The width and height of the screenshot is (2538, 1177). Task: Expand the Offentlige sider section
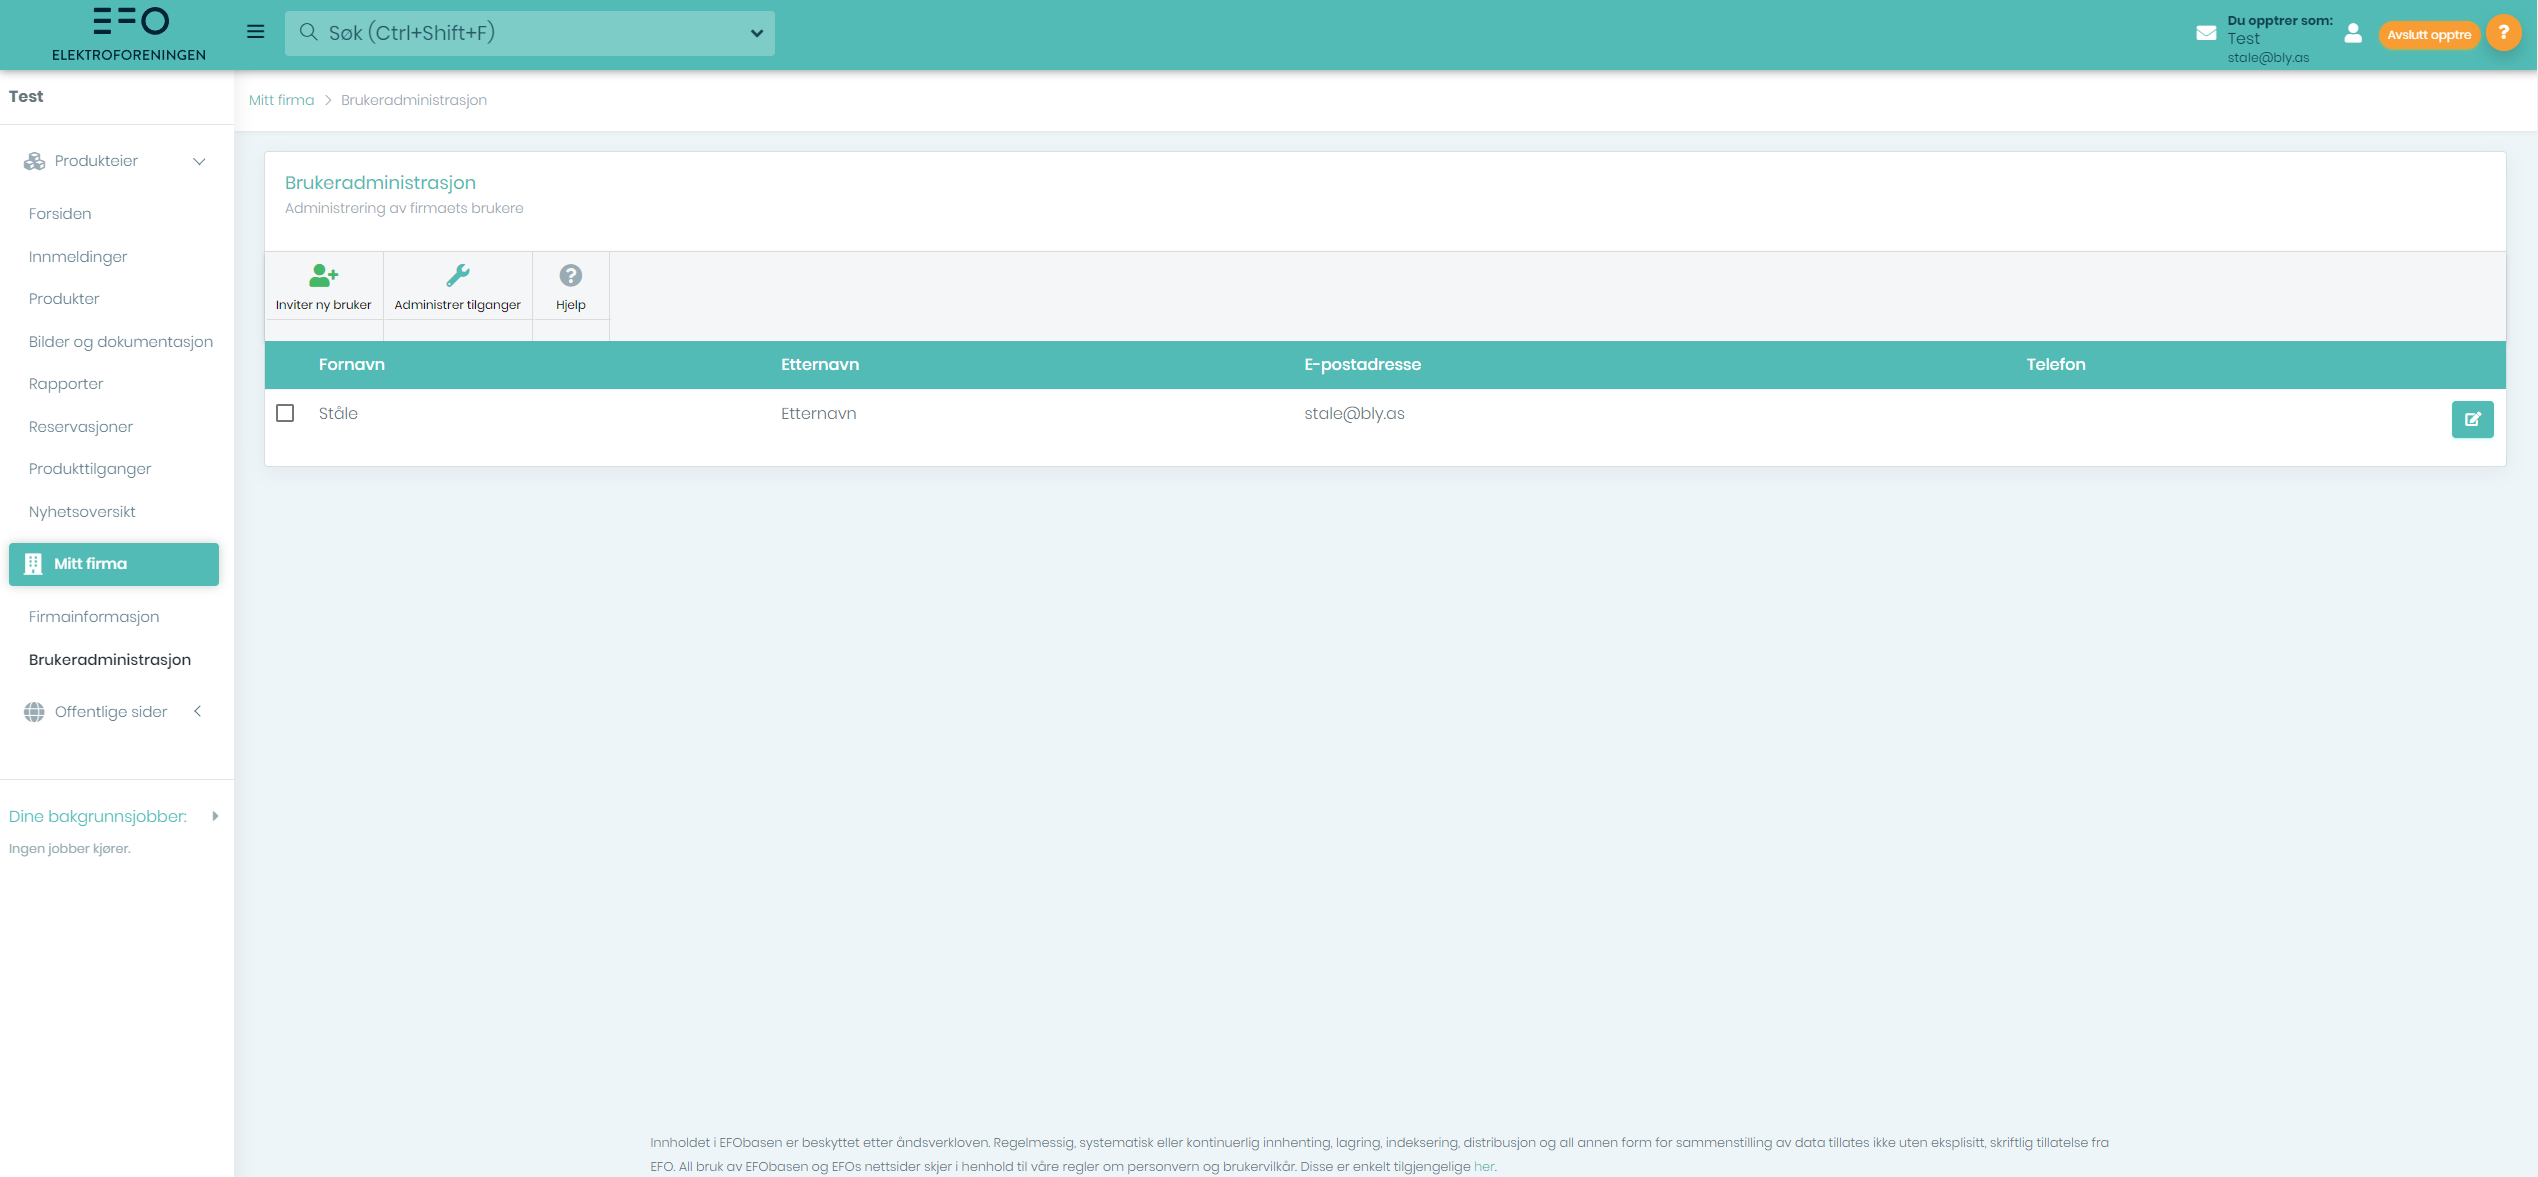(x=198, y=711)
